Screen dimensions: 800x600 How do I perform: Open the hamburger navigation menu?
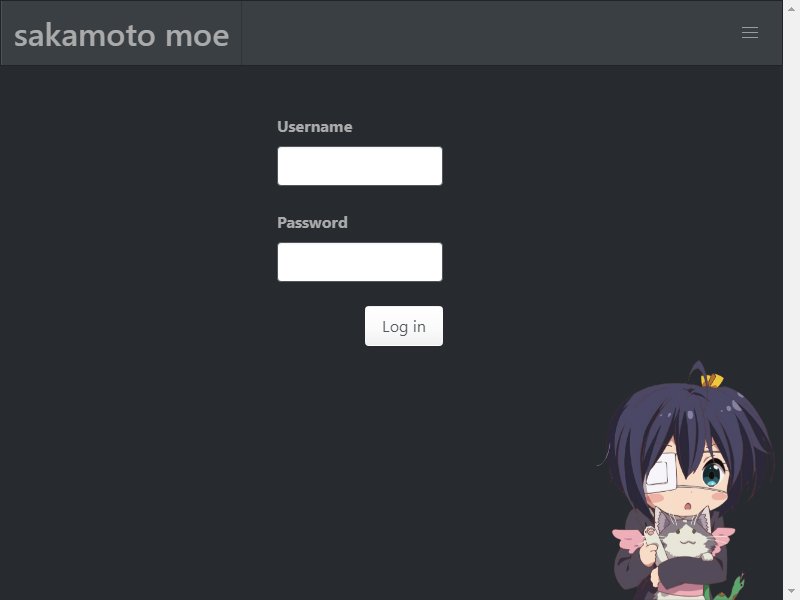point(749,33)
